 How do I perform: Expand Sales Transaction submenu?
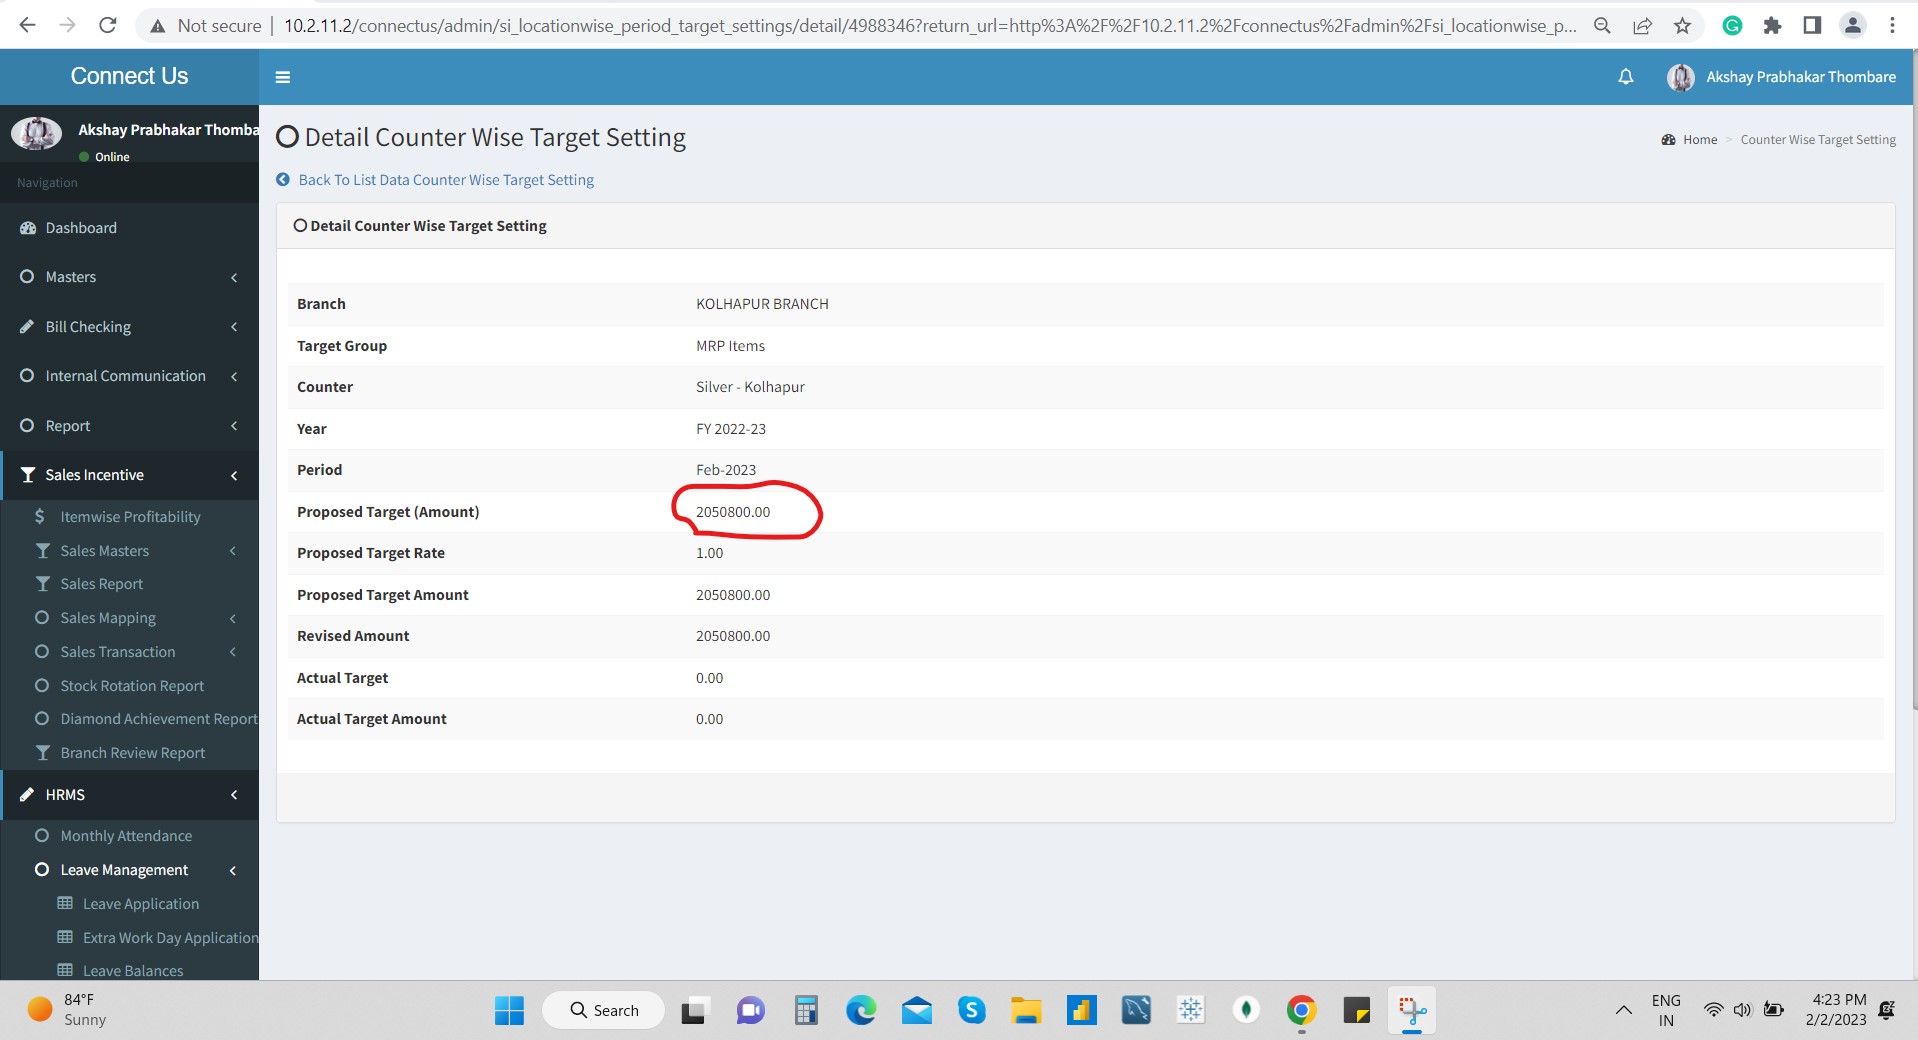click(x=130, y=652)
